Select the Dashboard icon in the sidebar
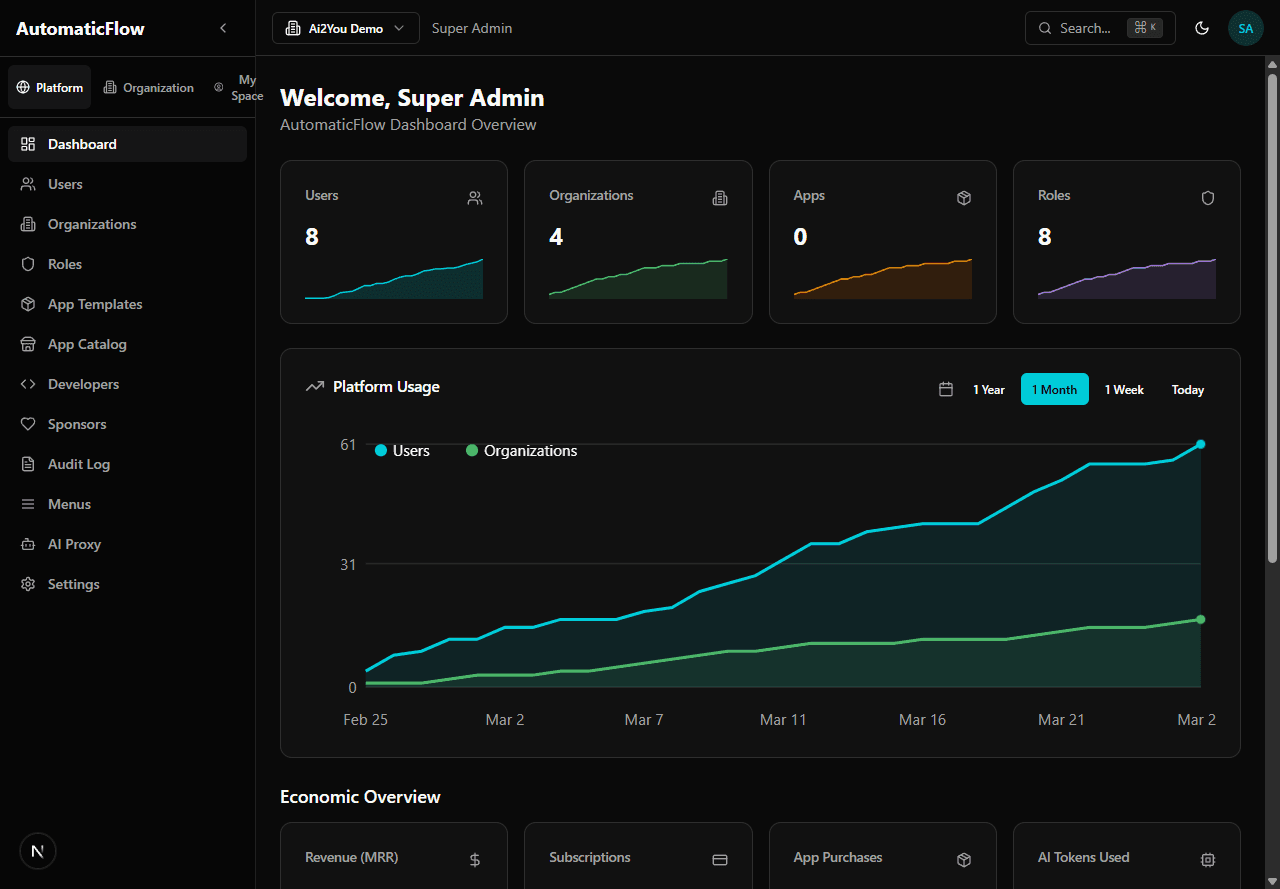This screenshot has height=889, width=1280. 28,143
